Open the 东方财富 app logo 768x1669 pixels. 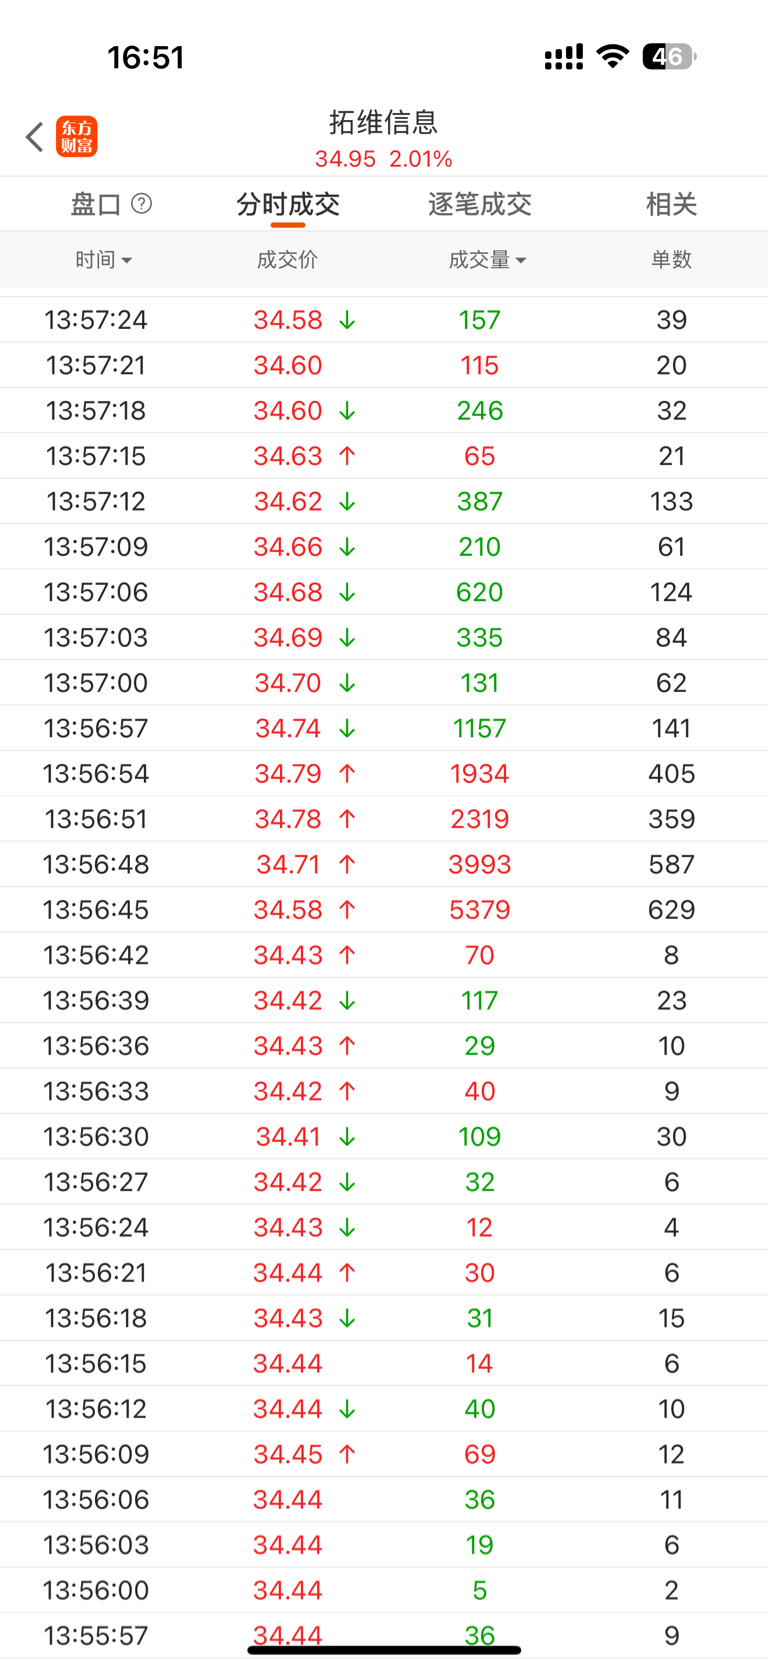(77, 137)
